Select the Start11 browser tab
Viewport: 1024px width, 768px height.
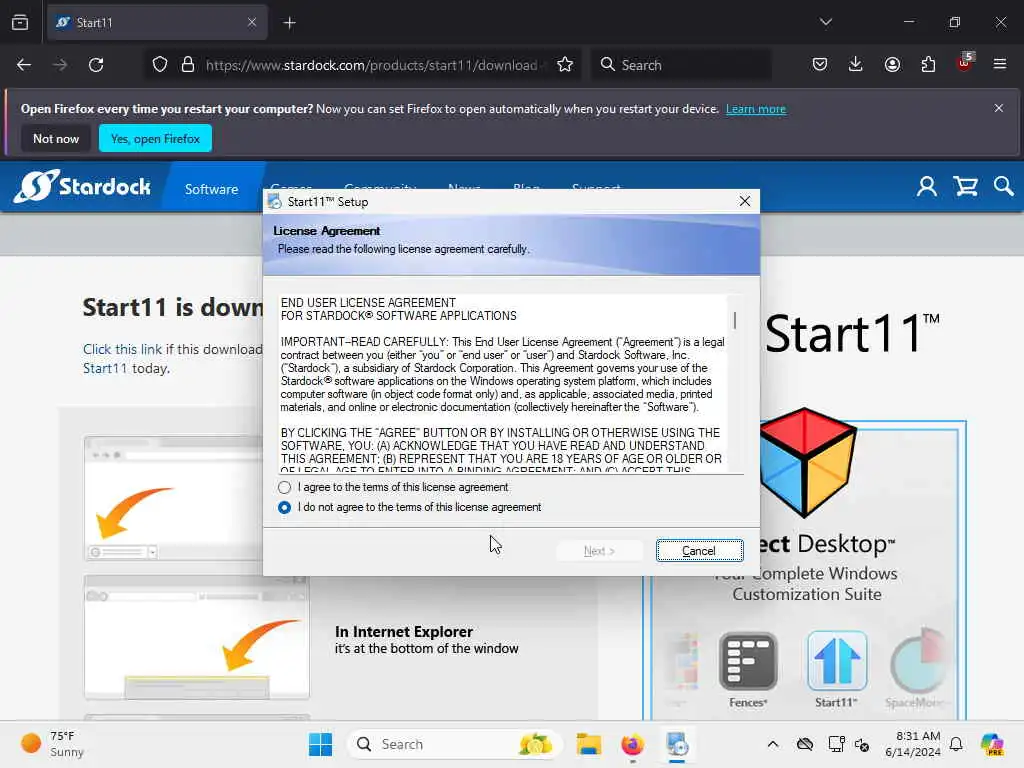157,23
